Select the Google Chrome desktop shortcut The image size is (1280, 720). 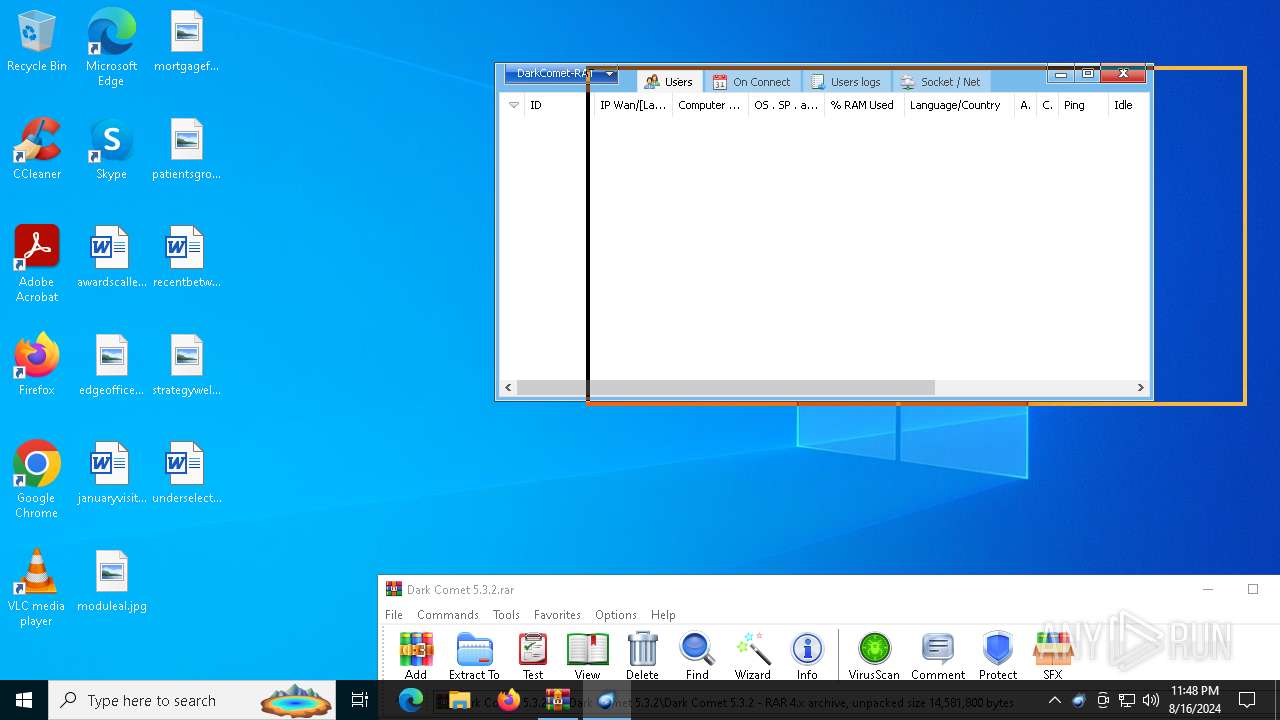pyautogui.click(x=37, y=479)
